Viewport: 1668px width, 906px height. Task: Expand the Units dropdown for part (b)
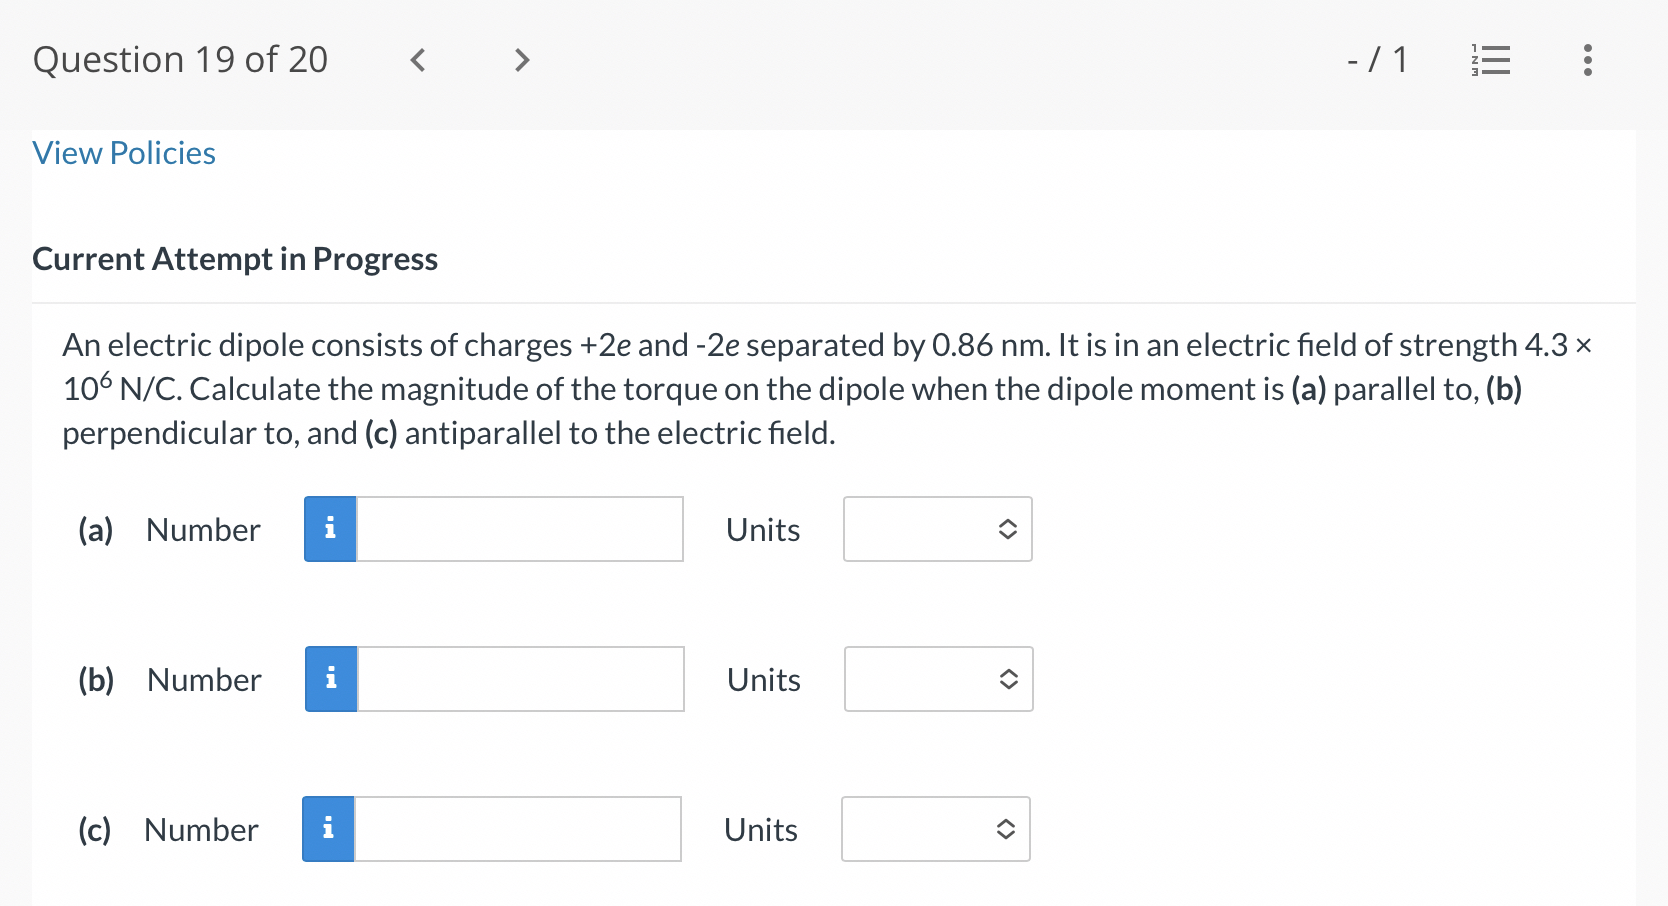coord(938,679)
